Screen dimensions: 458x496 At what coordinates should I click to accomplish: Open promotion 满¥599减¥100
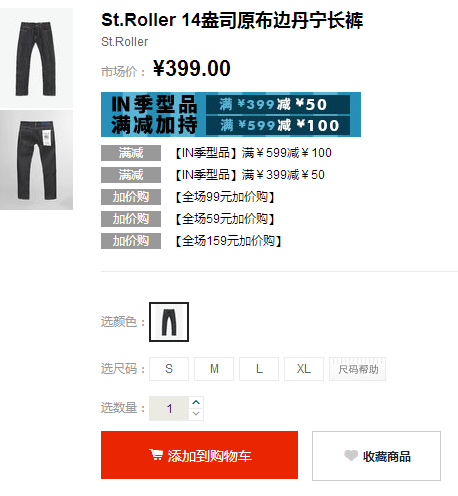[x=254, y=153]
